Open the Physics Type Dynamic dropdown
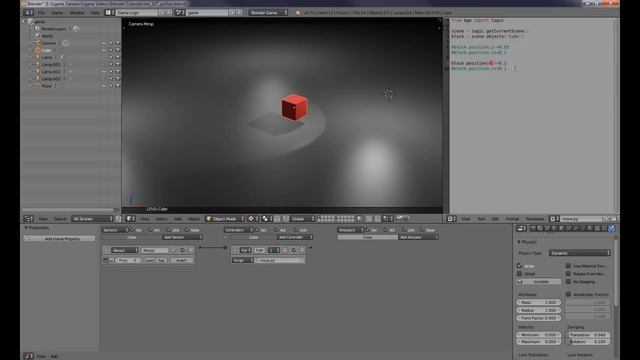640x360 pixels. coord(579,253)
